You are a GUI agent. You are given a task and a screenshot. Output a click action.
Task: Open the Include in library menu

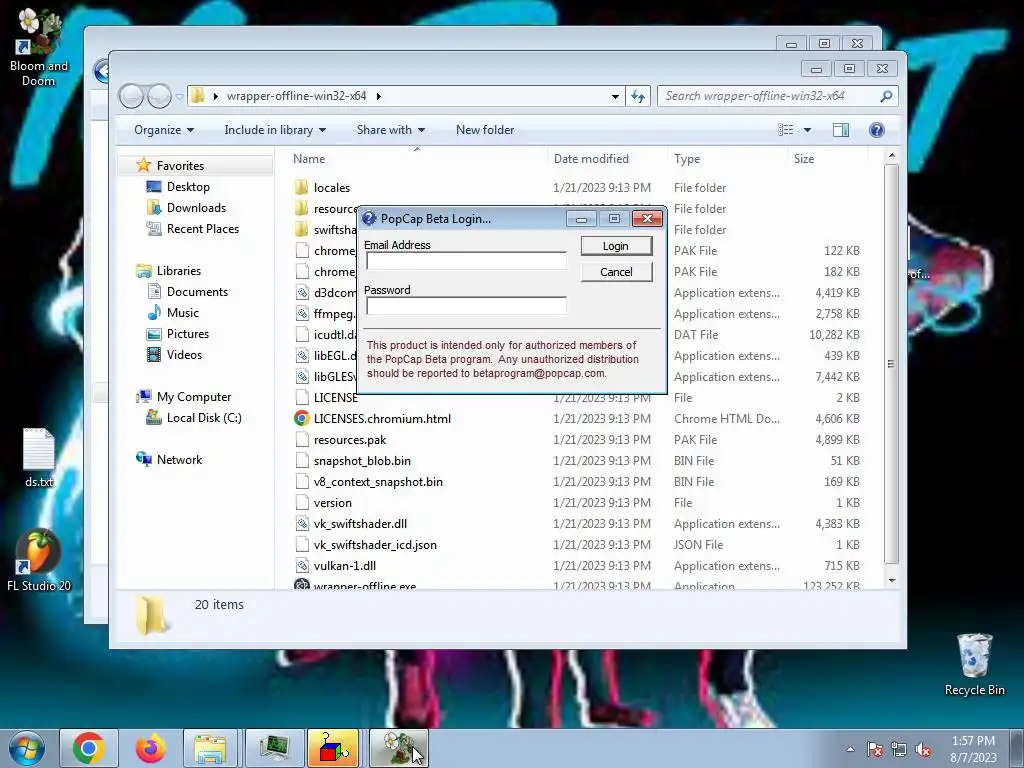point(275,130)
